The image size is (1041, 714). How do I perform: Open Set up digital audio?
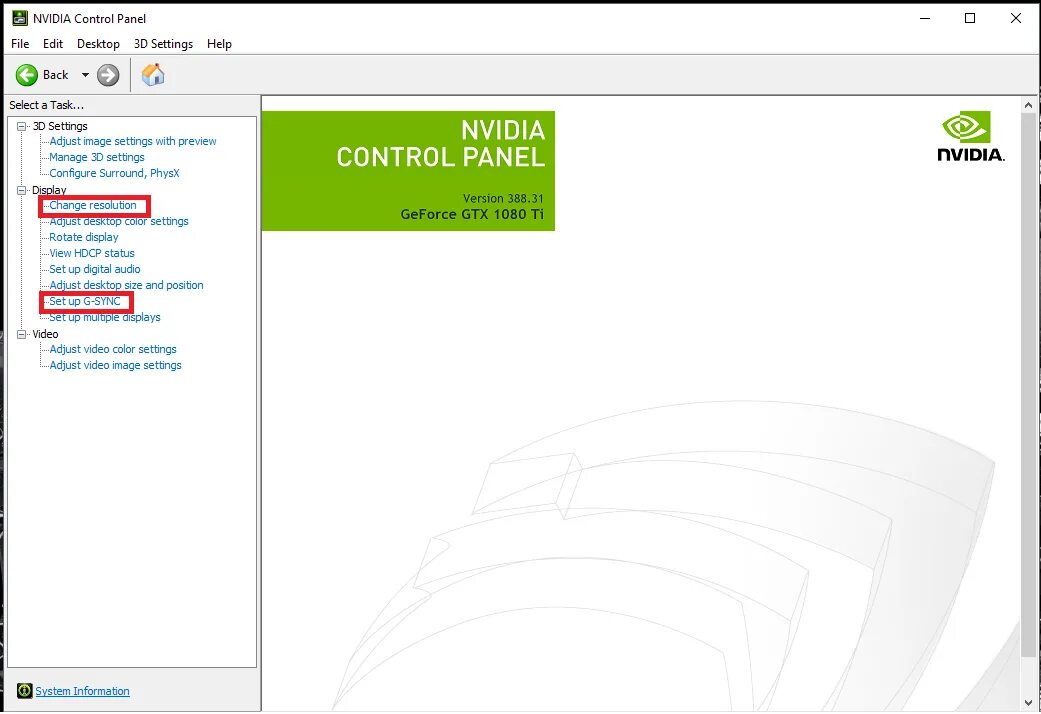coord(95,269)
